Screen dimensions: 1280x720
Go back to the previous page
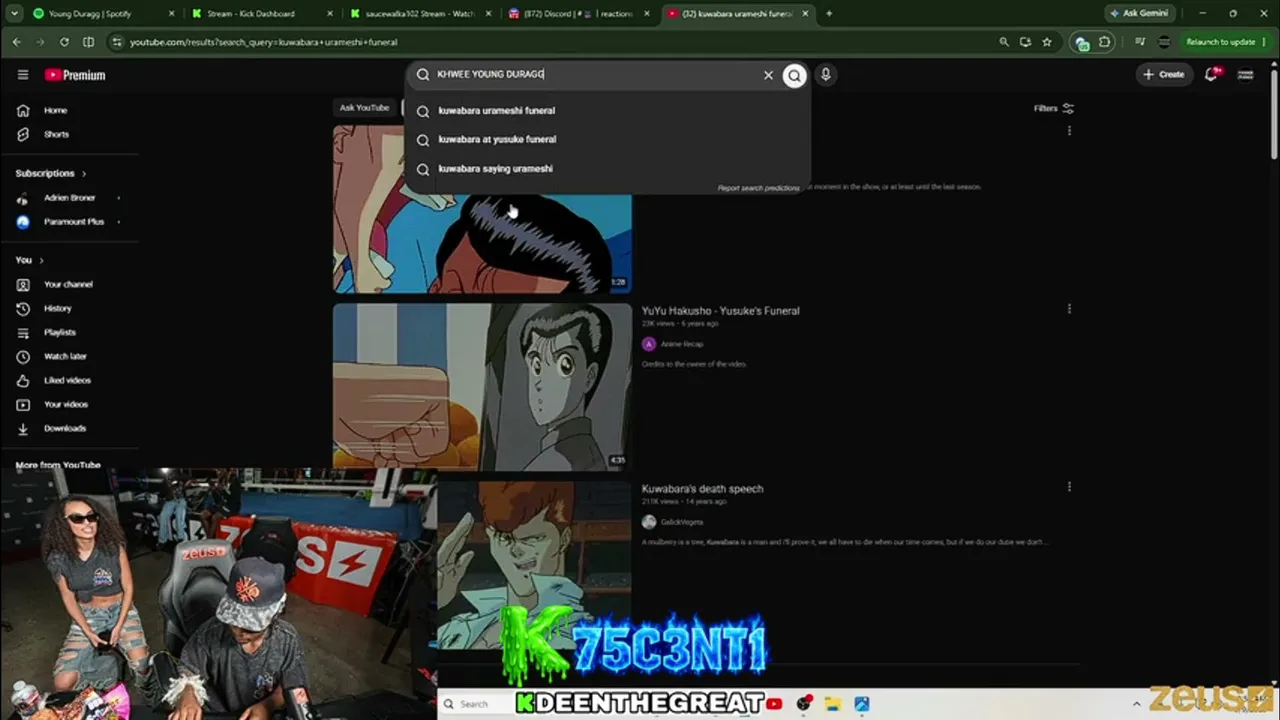tap(17, 42)
